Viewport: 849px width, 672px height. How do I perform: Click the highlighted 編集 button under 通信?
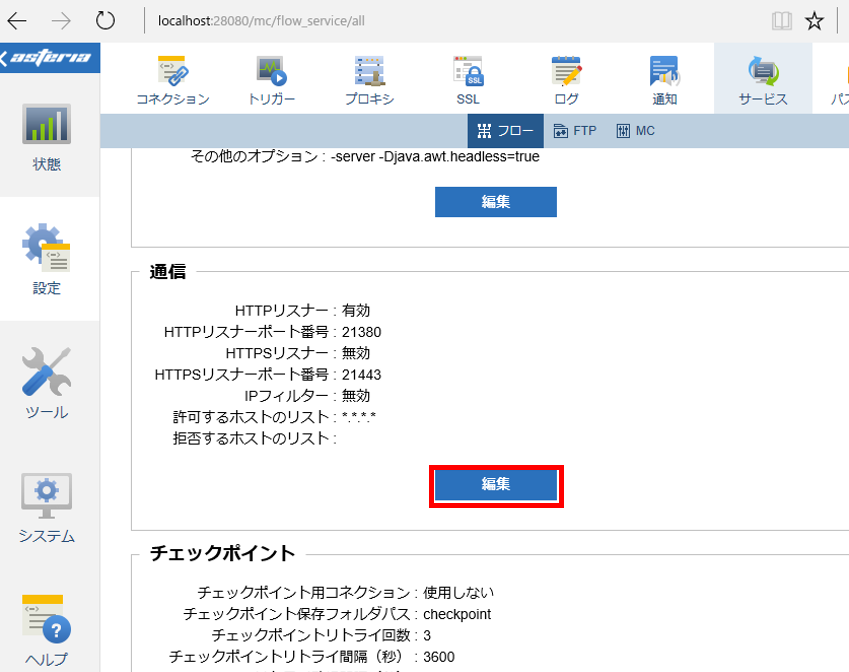(x=495, y=486)
